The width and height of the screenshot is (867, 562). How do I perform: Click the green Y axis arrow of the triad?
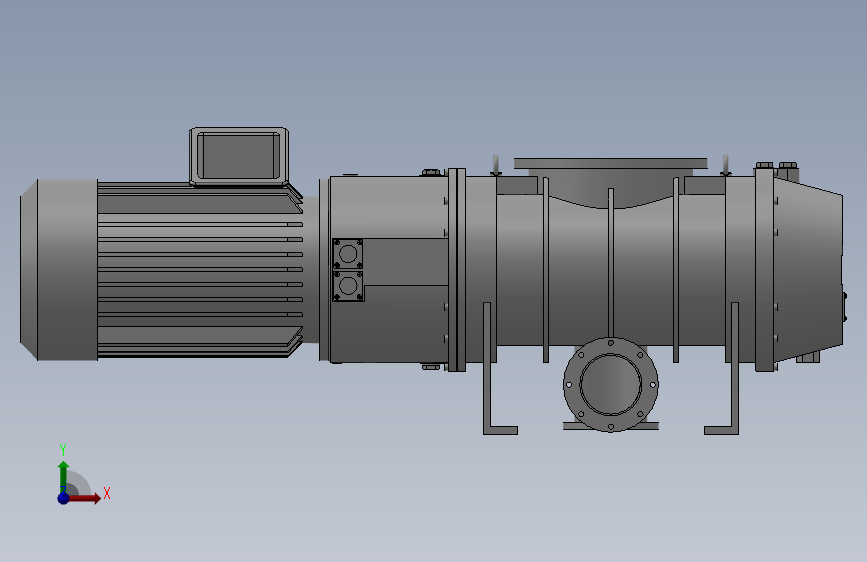click(64, 475)
